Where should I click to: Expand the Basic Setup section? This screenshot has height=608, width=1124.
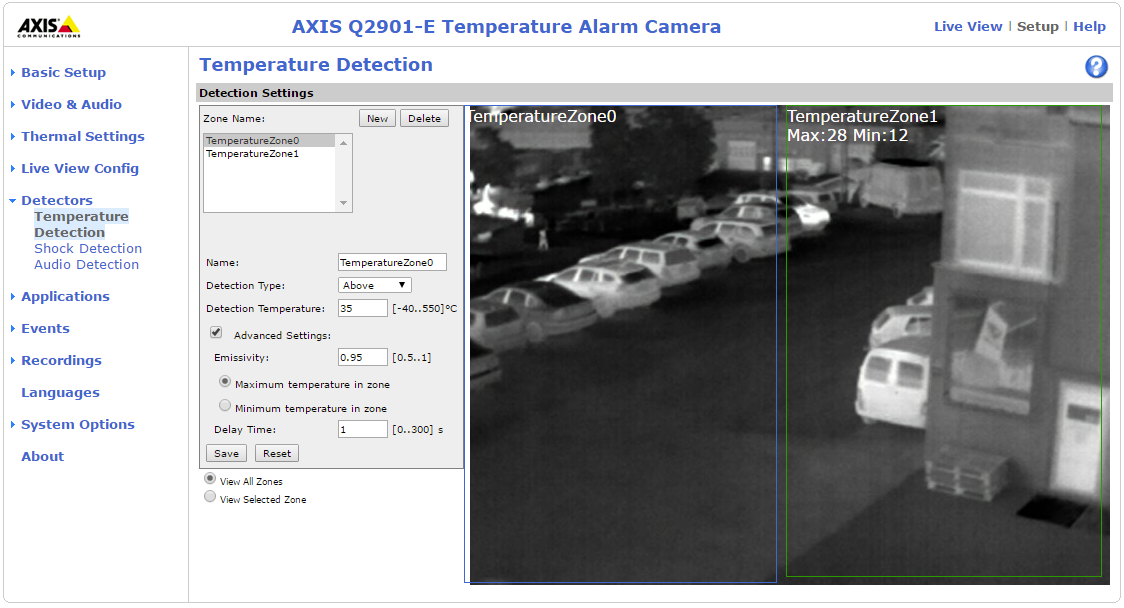pyautogui.click(x=63, y=72)
